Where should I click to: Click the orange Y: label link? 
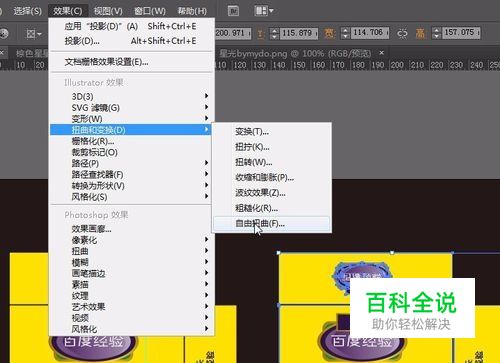pyautogui.click(x=261, y=33)
